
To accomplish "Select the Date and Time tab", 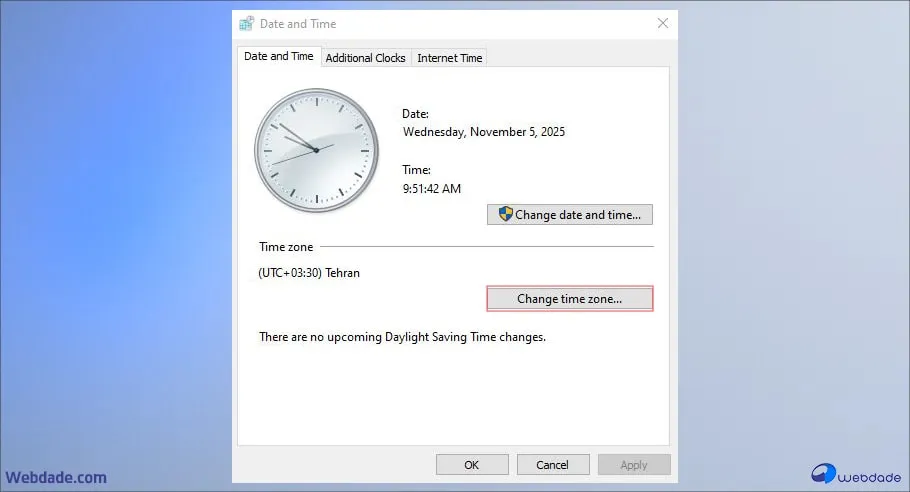I will tap(279, 56).
